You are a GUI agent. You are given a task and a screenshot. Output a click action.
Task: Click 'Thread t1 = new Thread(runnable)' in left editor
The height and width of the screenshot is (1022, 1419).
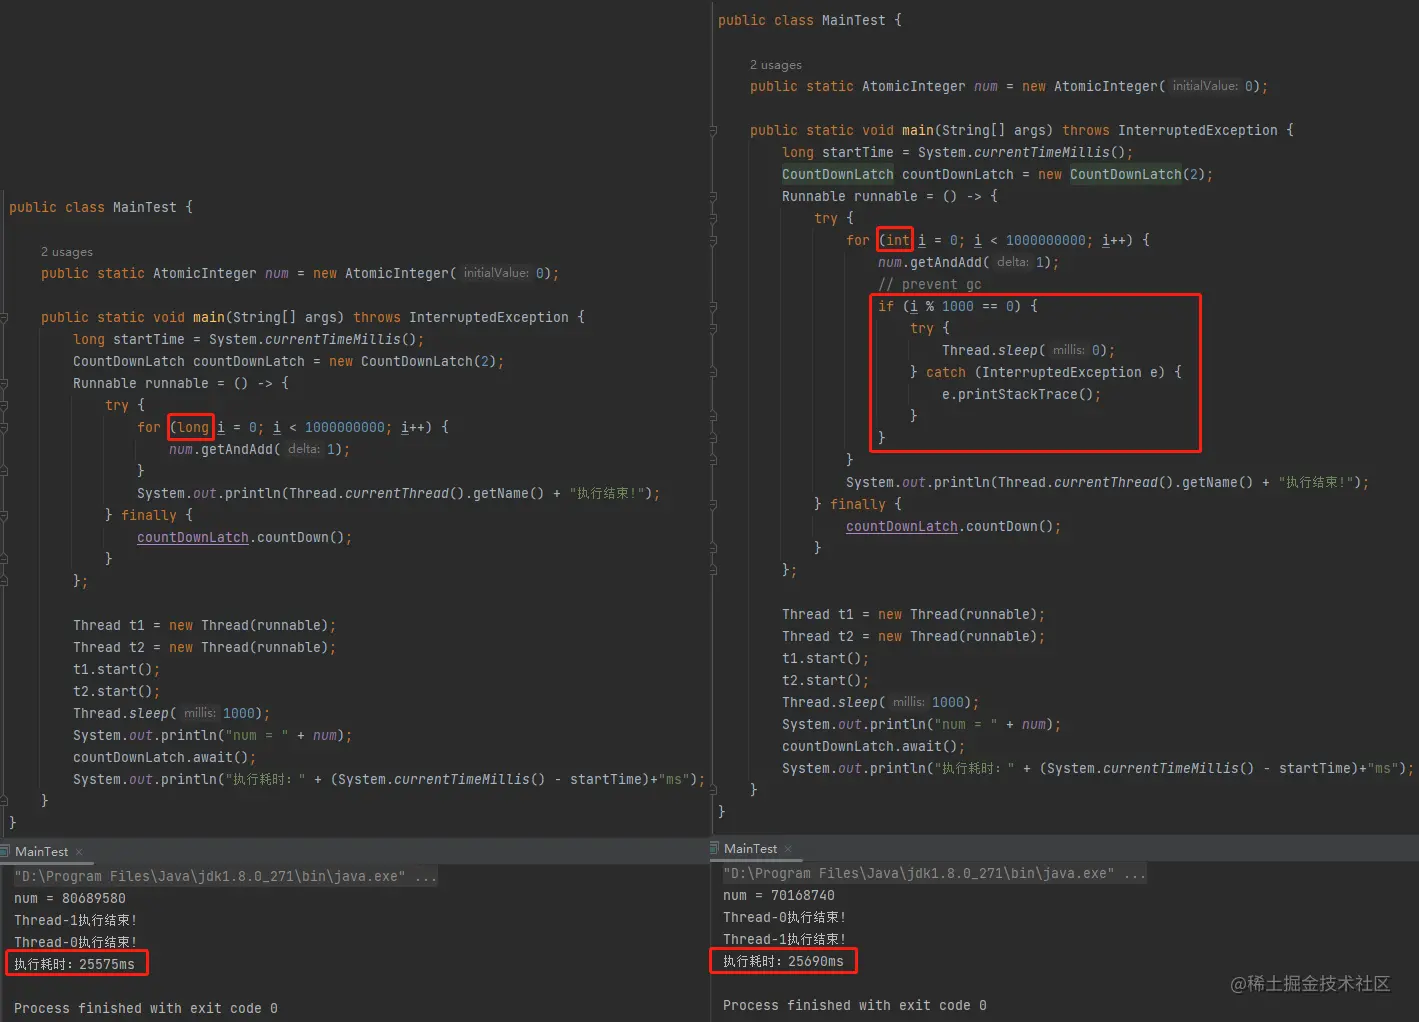204,625
